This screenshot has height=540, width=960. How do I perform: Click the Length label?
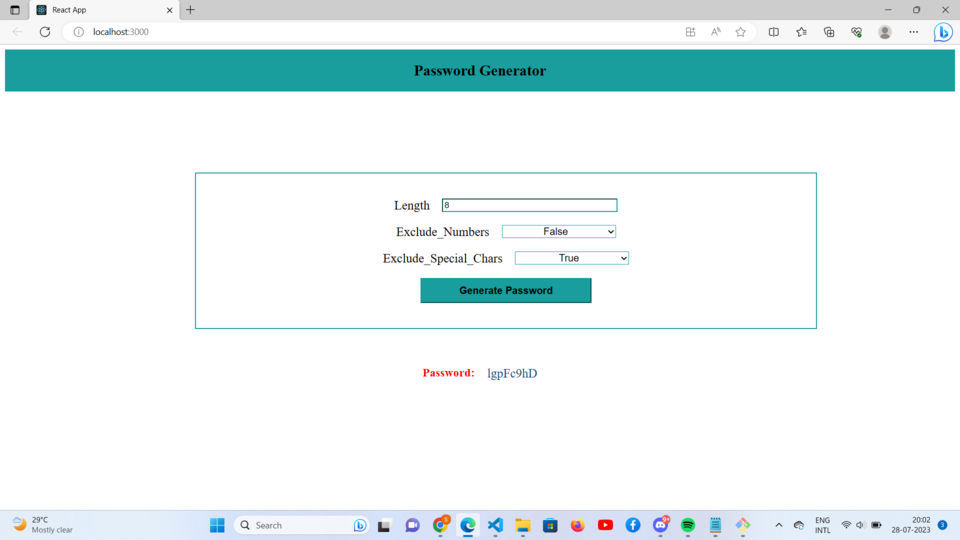pyautogui.click(x=411, y=206)
